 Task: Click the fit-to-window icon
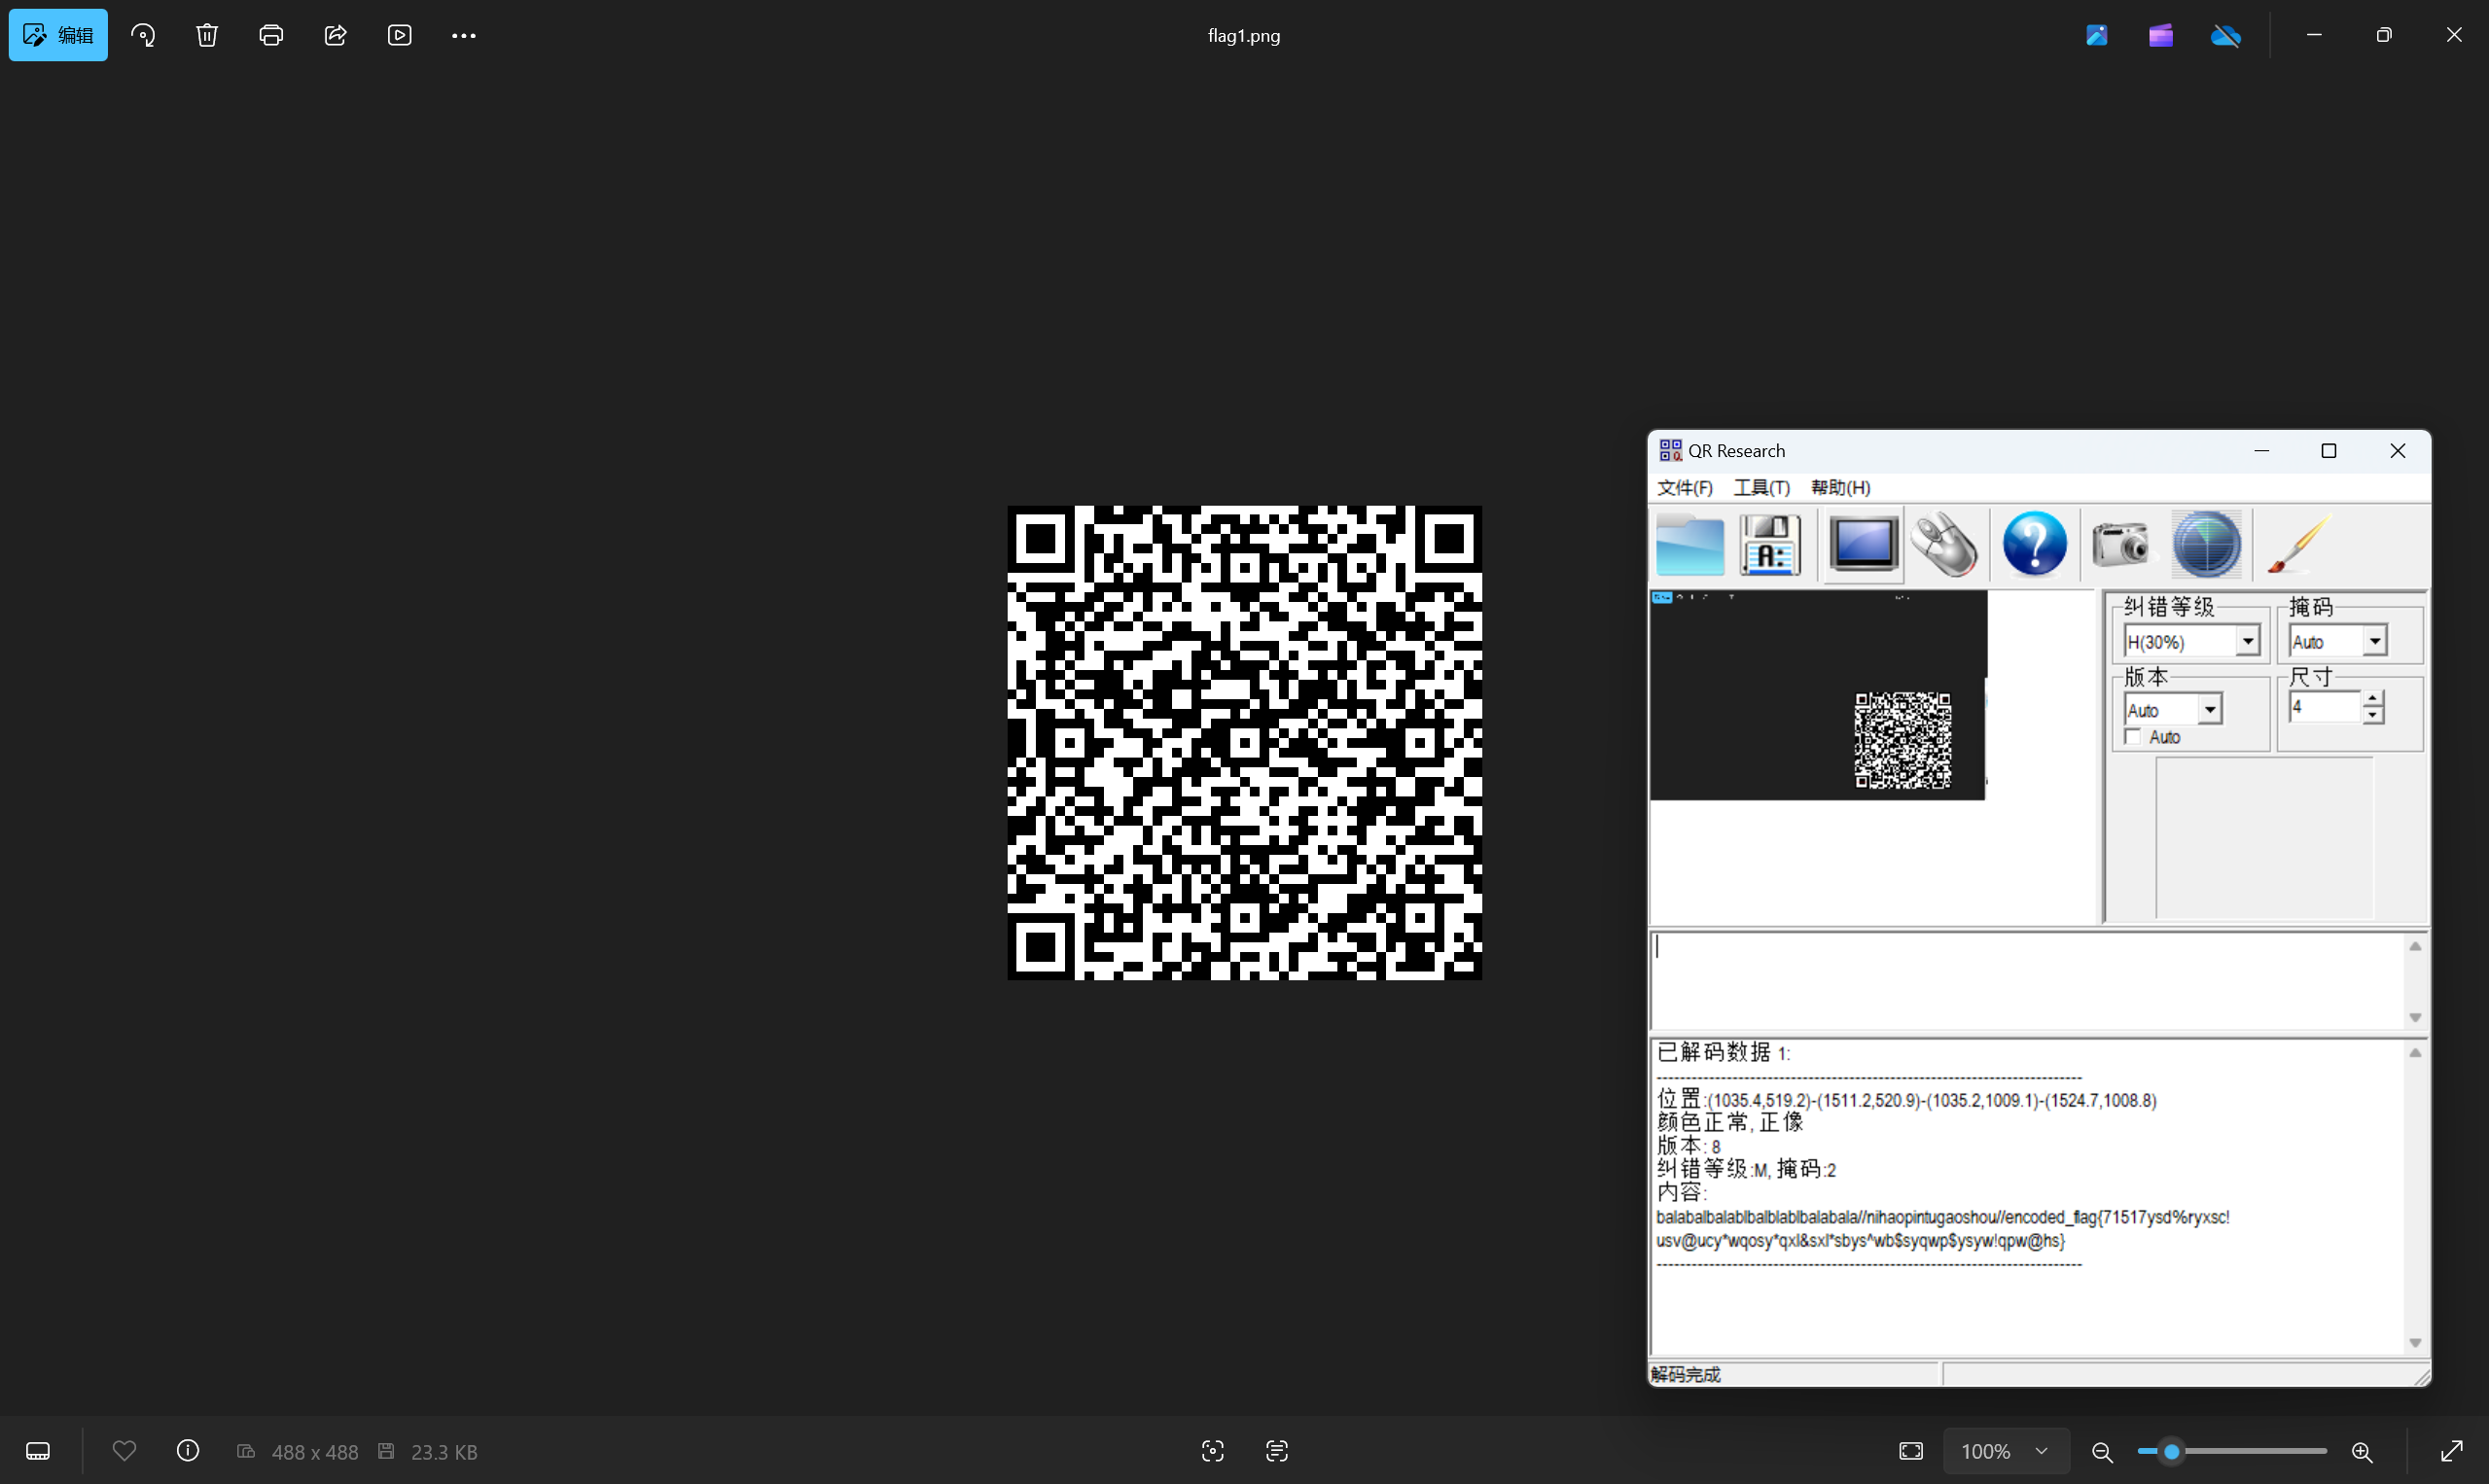[x=1911, y=1451]
